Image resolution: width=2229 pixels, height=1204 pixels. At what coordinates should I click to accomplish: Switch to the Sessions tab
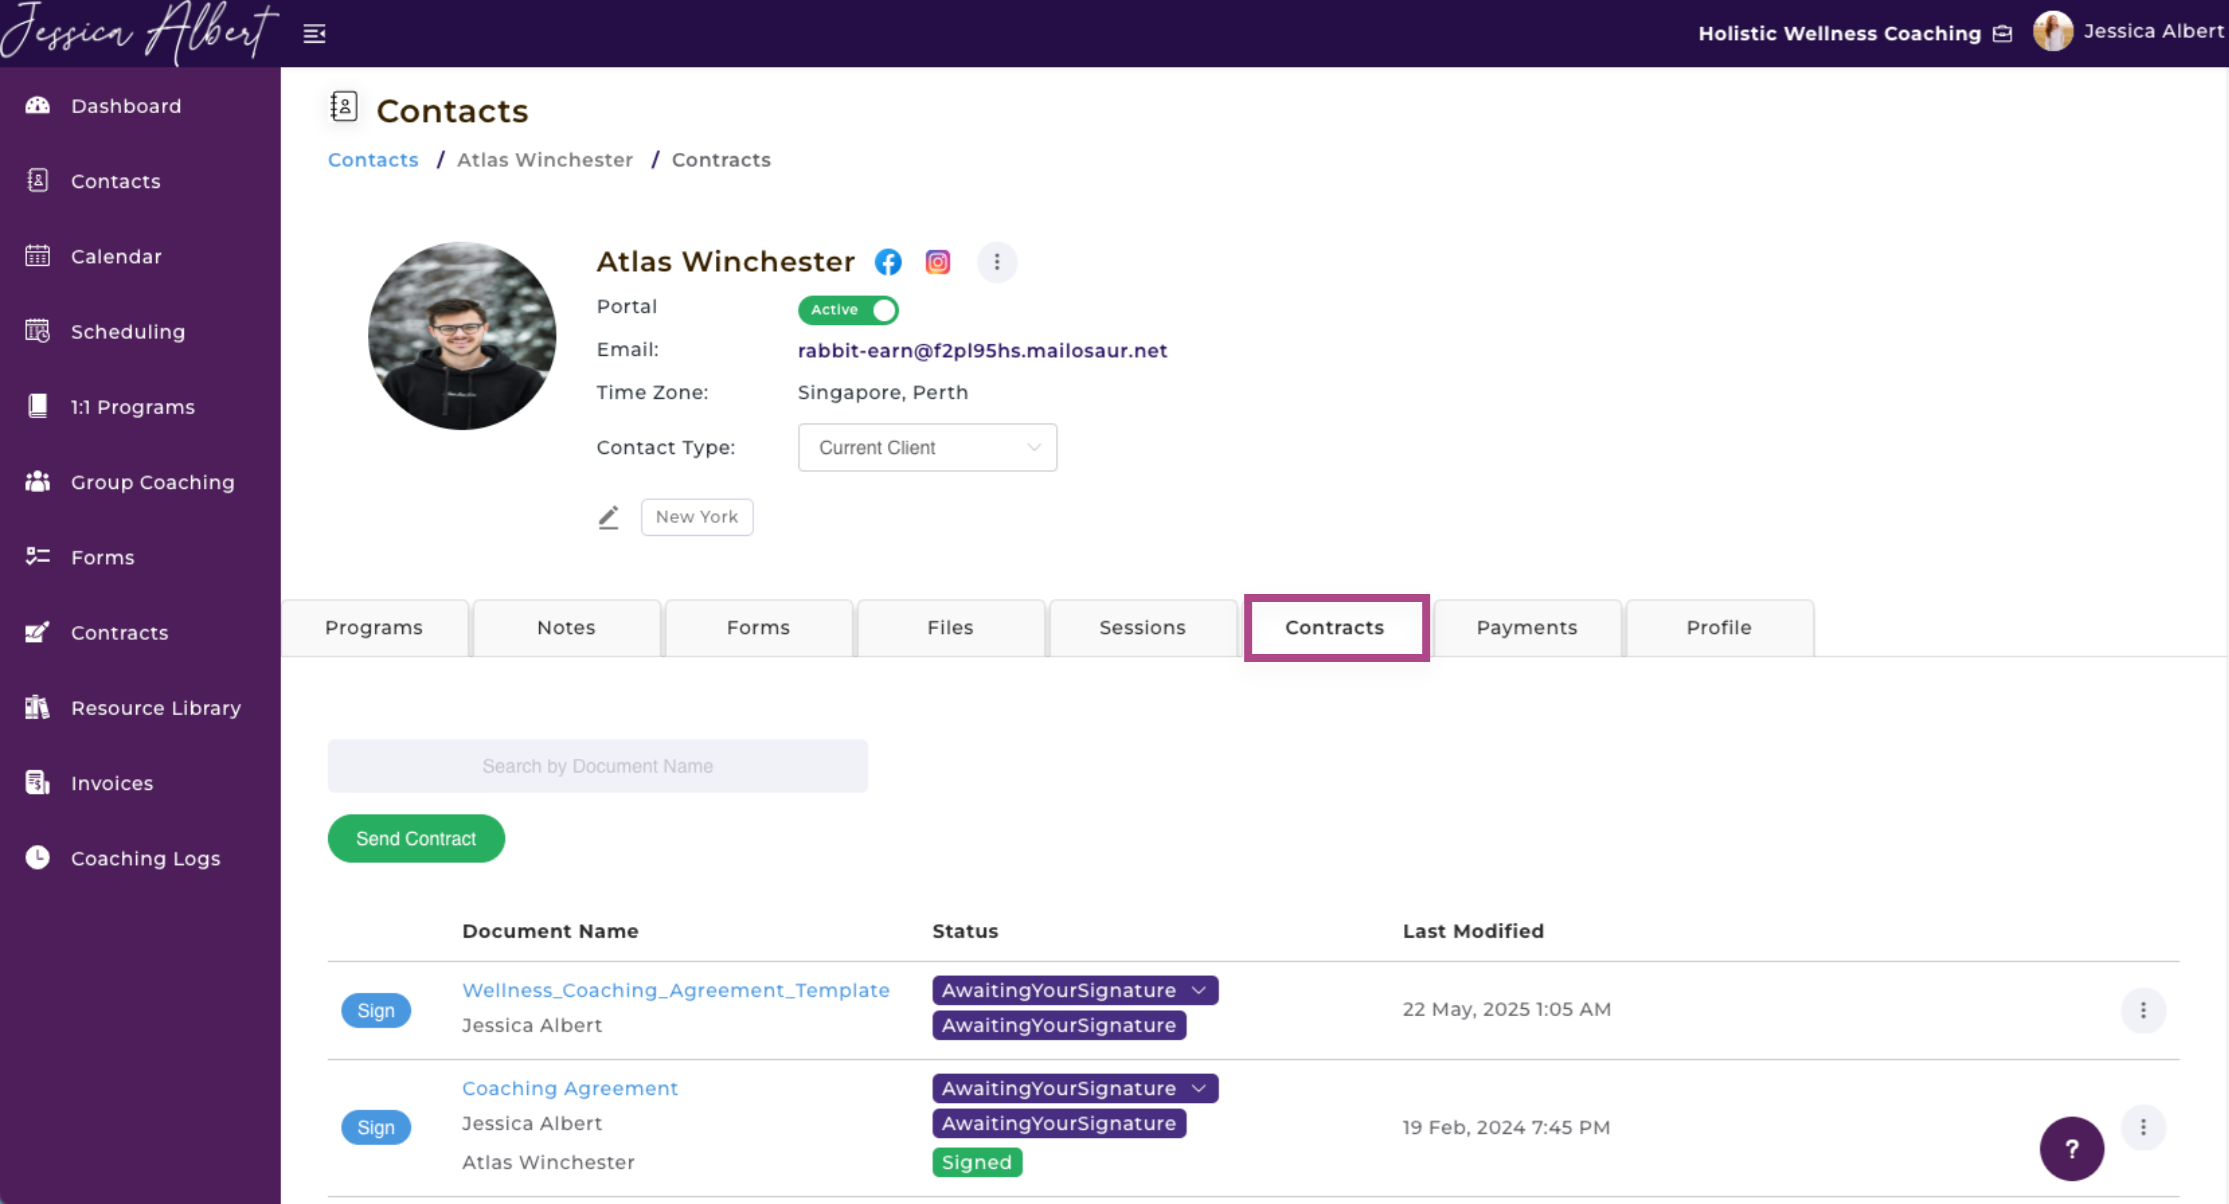coord(1142,628)
